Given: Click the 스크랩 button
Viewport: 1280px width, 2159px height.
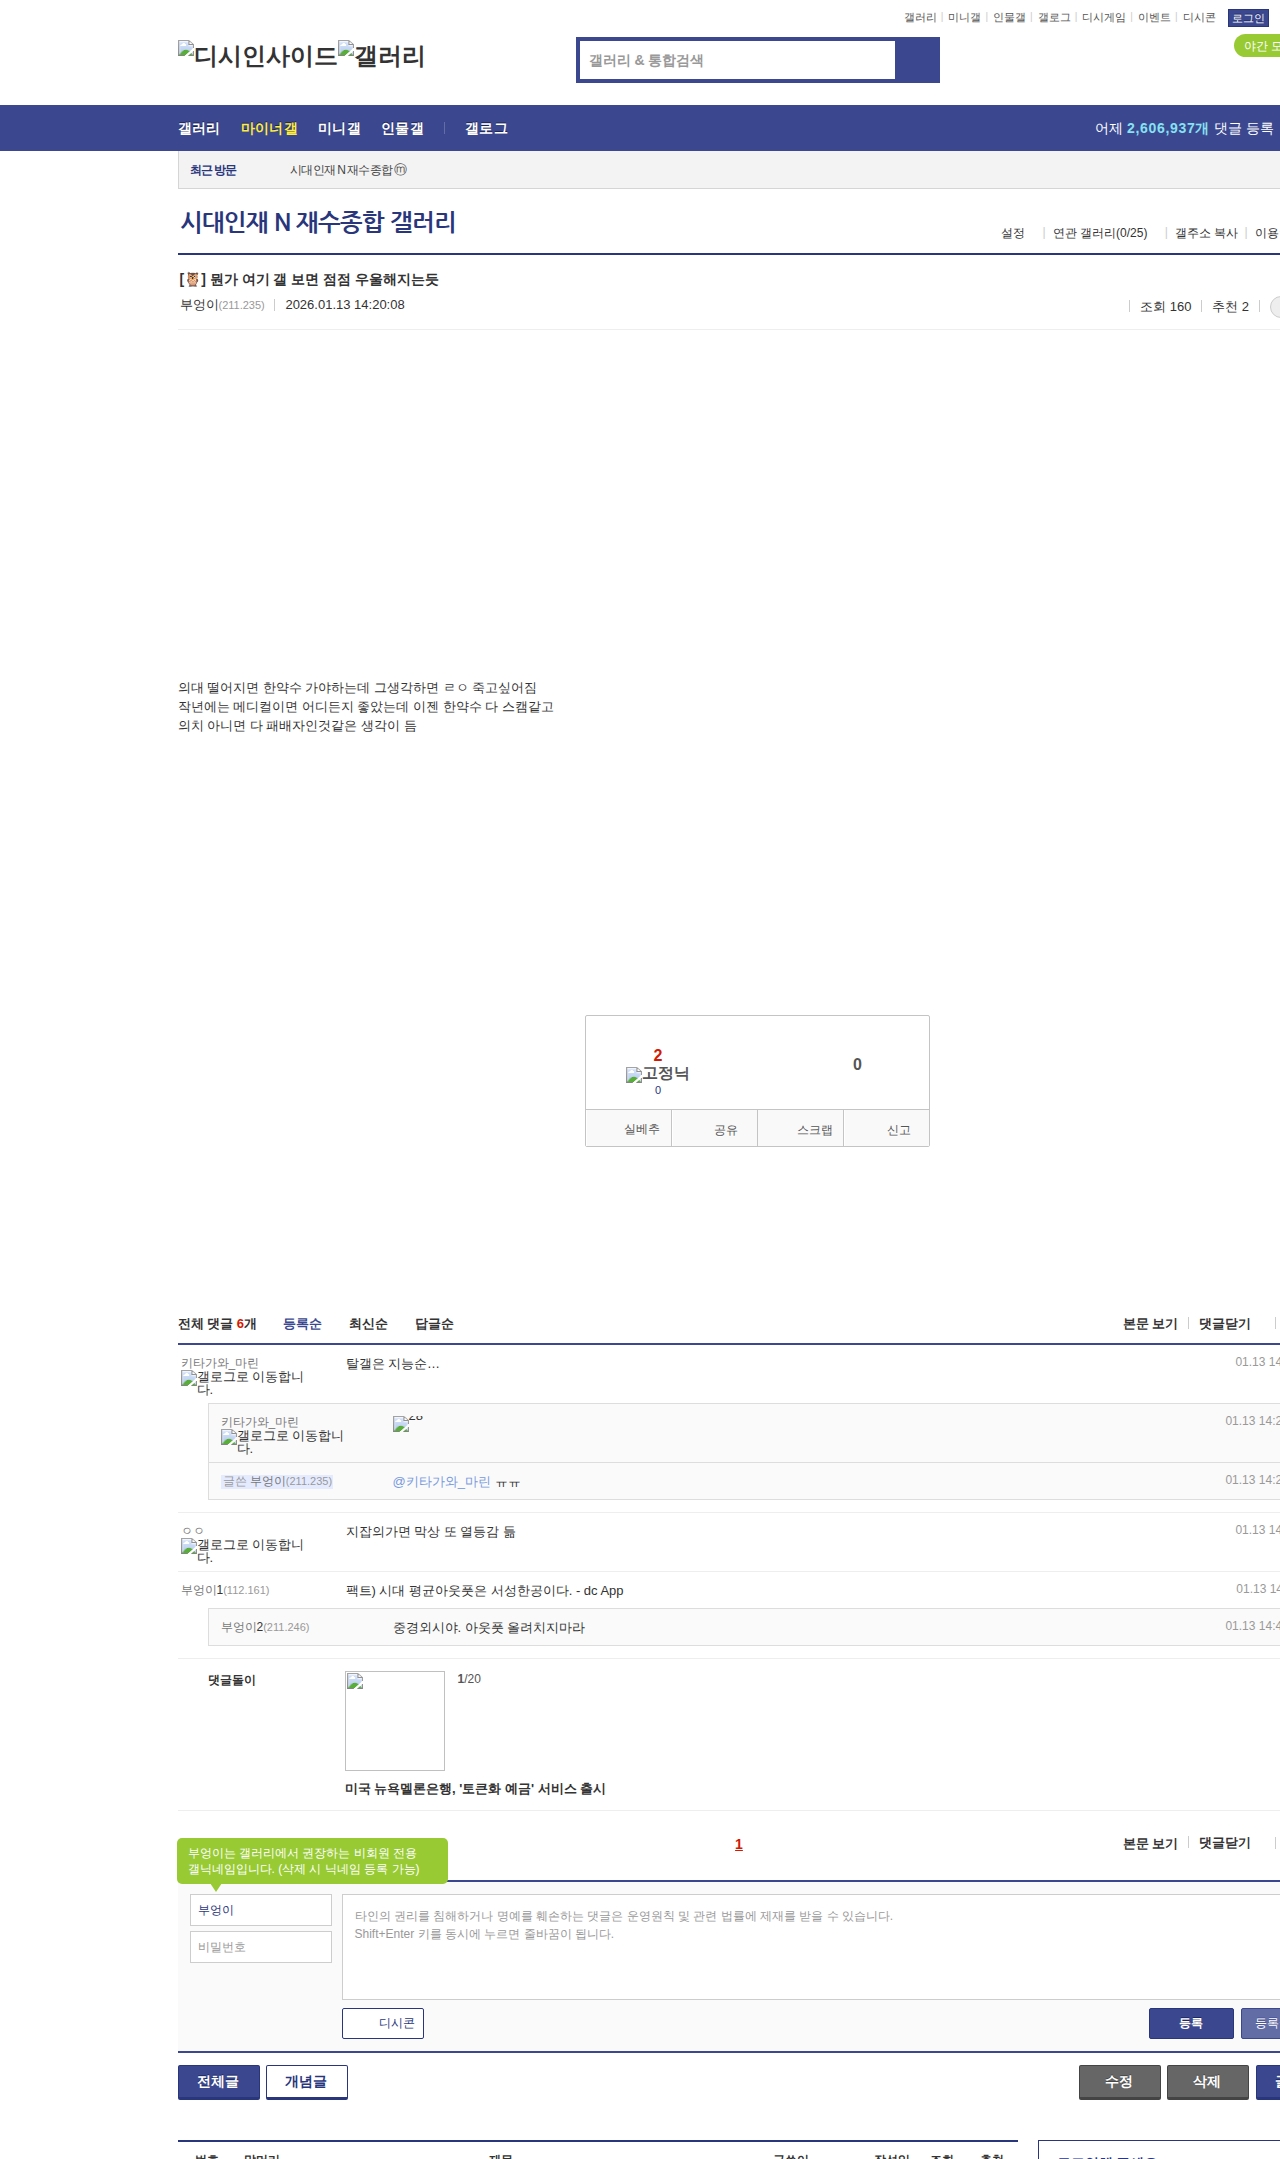Looking at the screenshot, I should (801, 1128).
